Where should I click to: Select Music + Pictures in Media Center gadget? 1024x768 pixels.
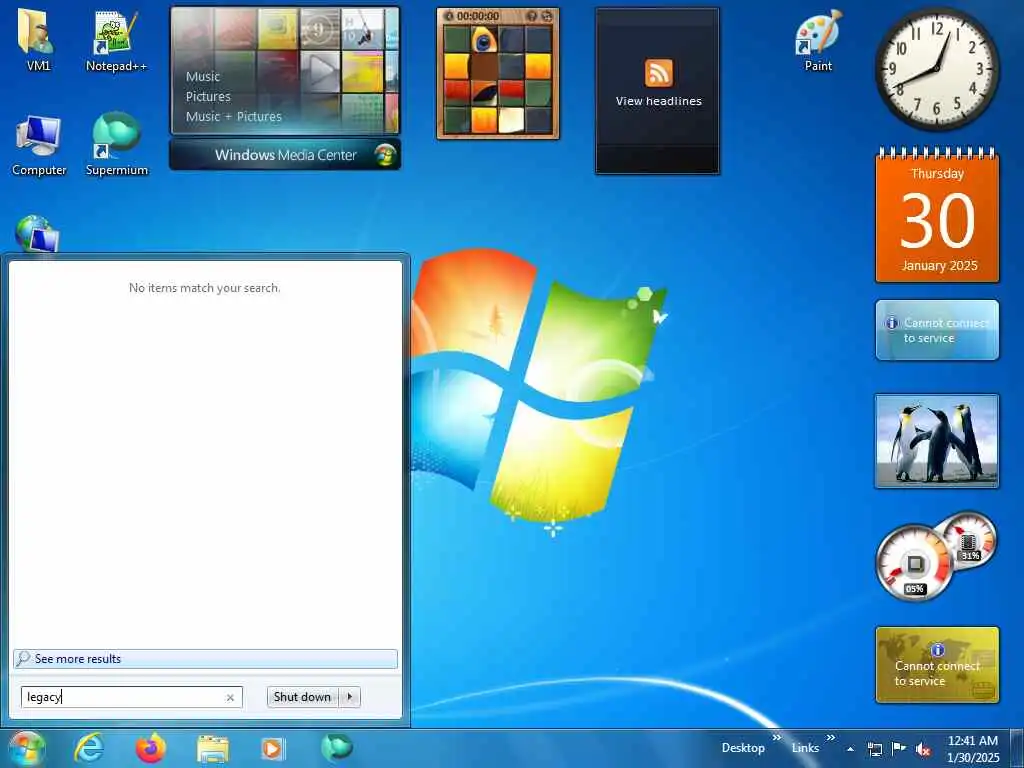(x=233, y=117)
